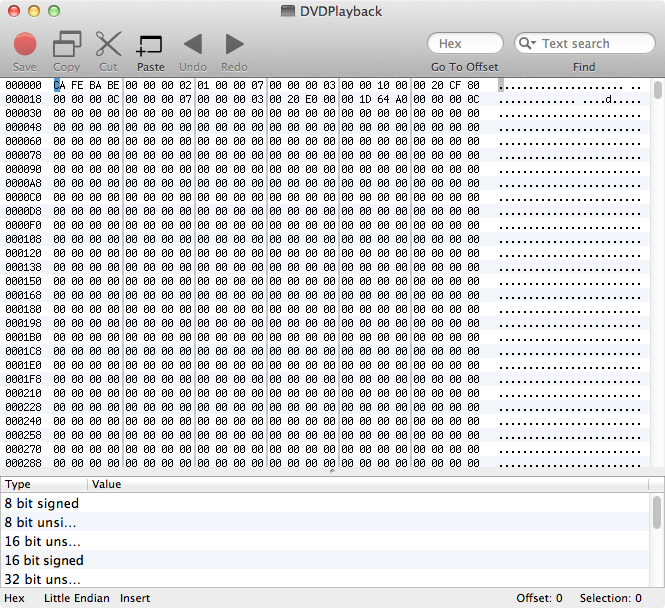This screenshot has width=665, height=608.
Task: Click the Save toolbar icon
Action: coord(25,44)
